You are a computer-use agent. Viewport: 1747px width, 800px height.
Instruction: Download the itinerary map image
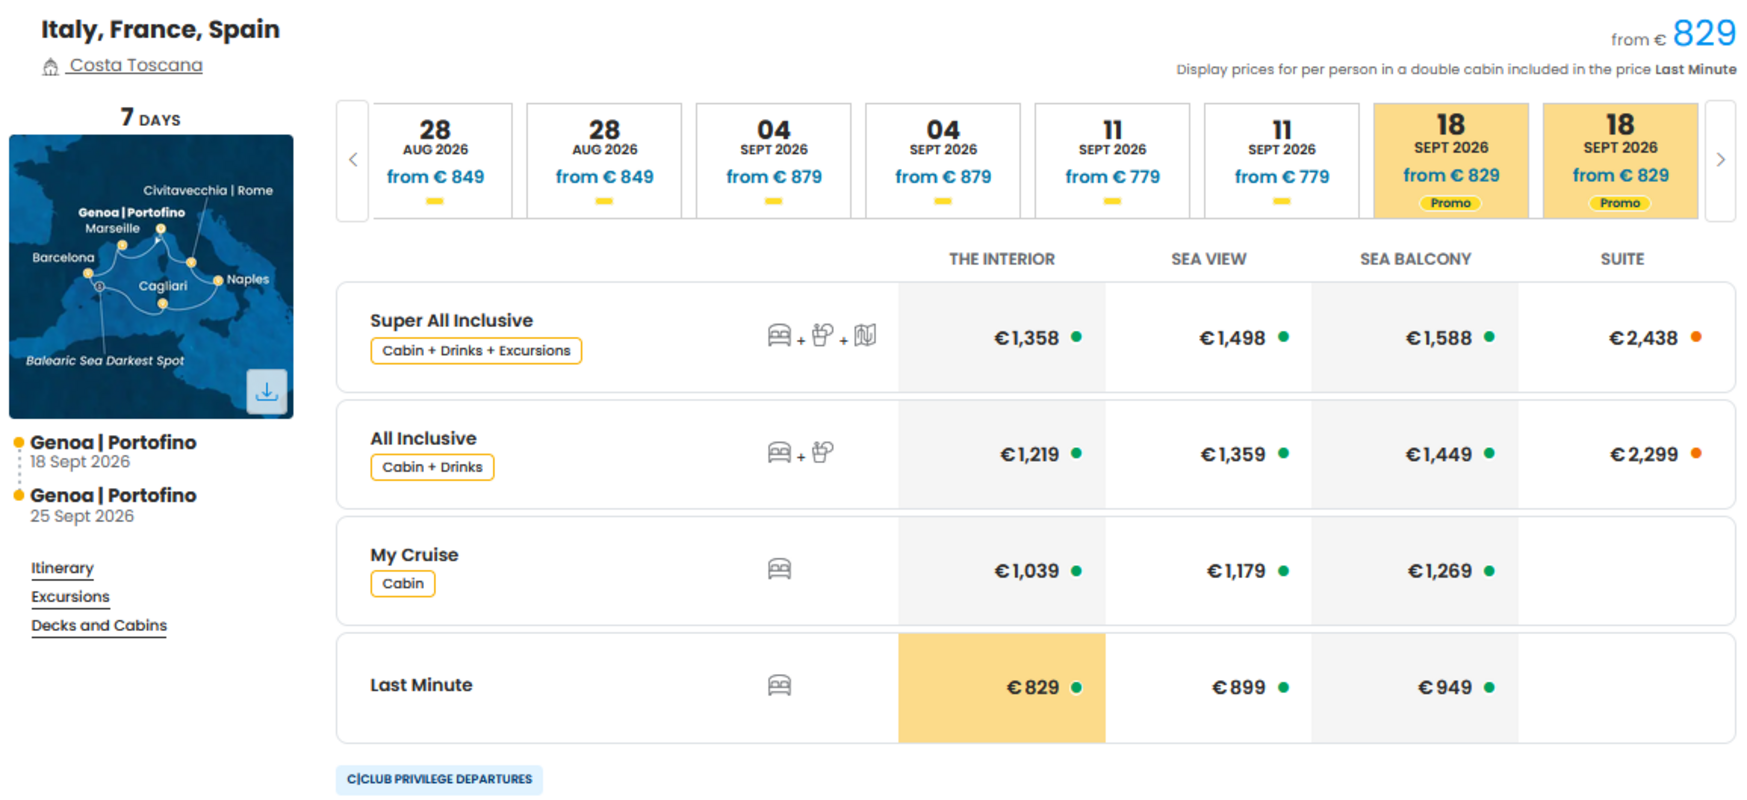(266, 391)
